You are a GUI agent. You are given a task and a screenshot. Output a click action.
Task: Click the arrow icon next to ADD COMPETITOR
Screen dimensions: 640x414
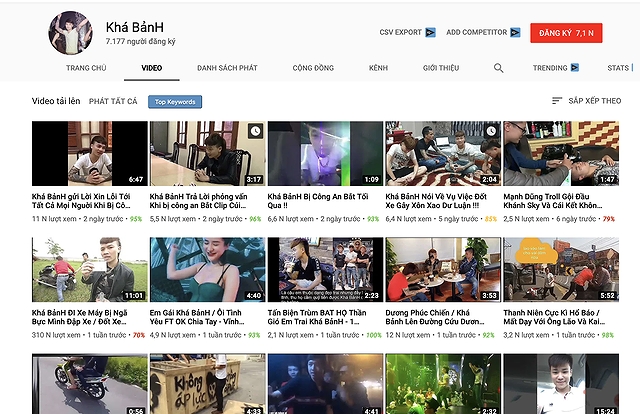514,33
